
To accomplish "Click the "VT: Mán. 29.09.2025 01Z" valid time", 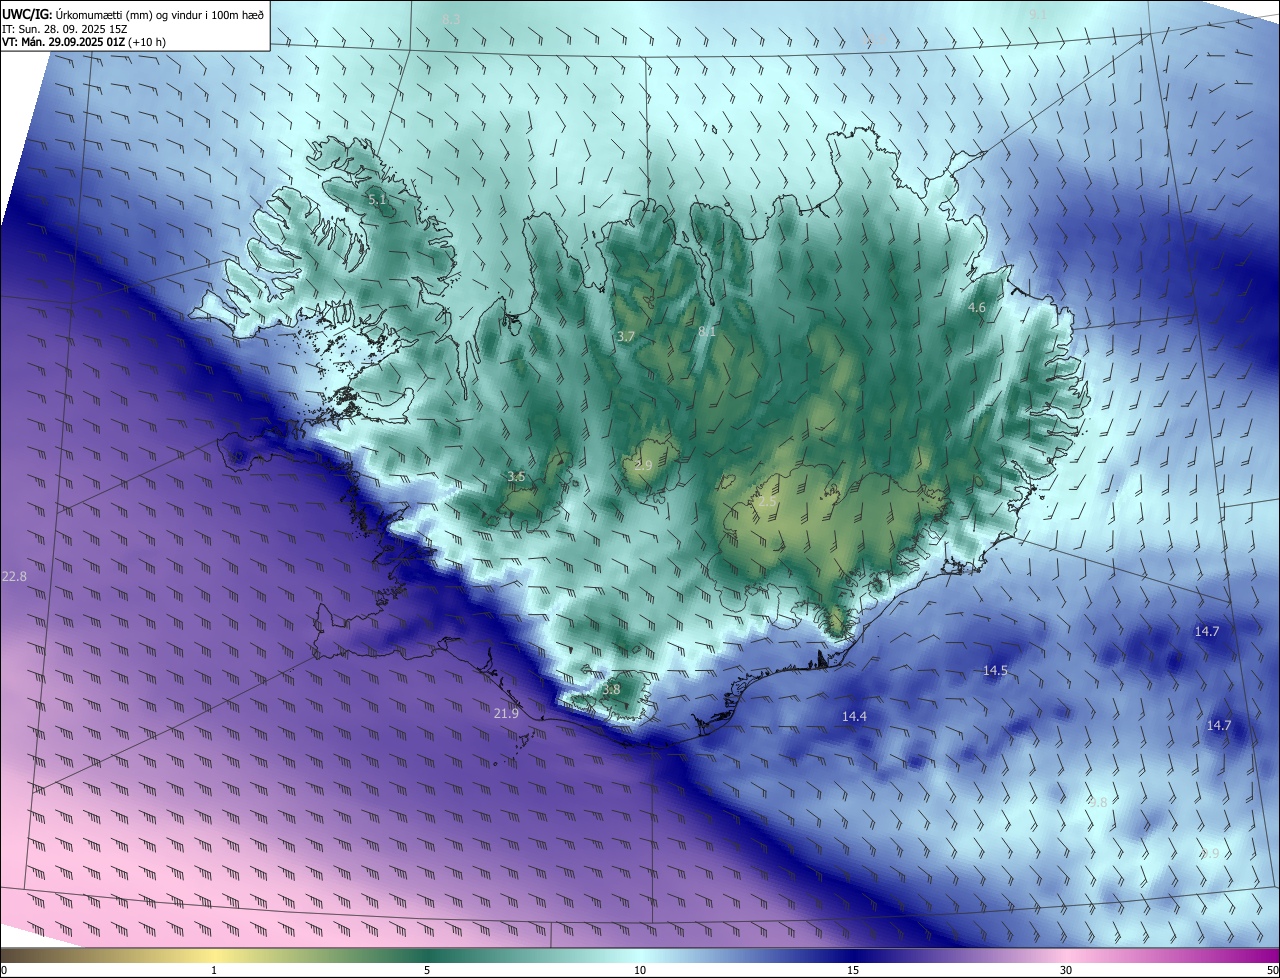I will coord(63,42).
